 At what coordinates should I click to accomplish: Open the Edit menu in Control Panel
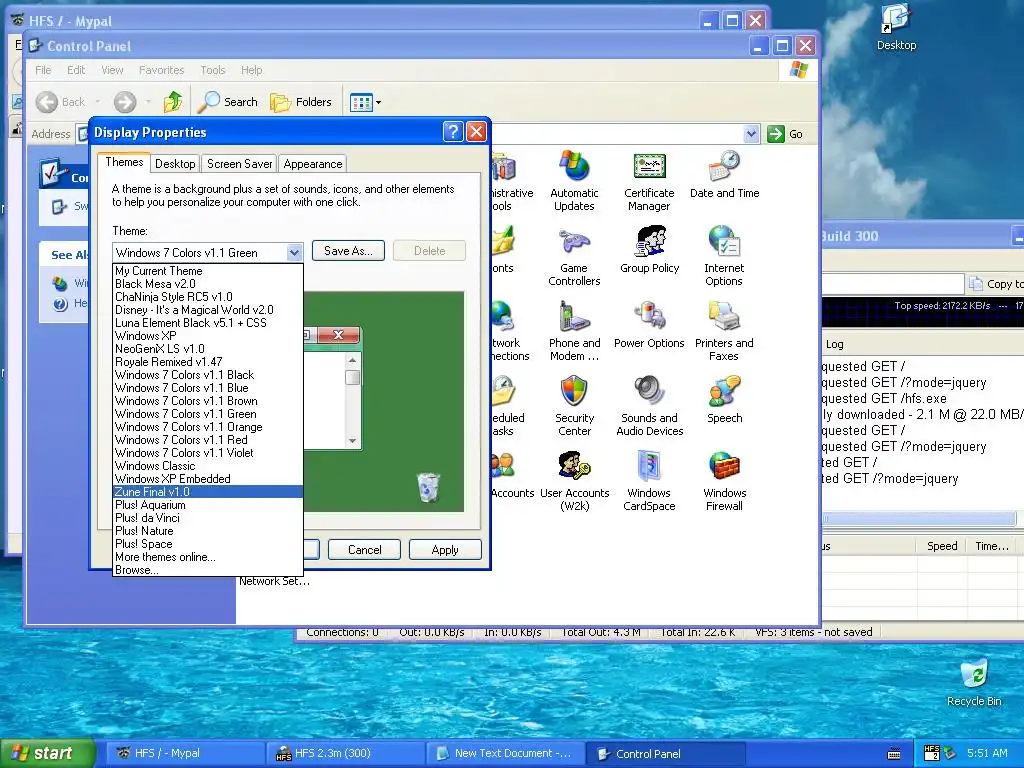click(x=76, y=70)
